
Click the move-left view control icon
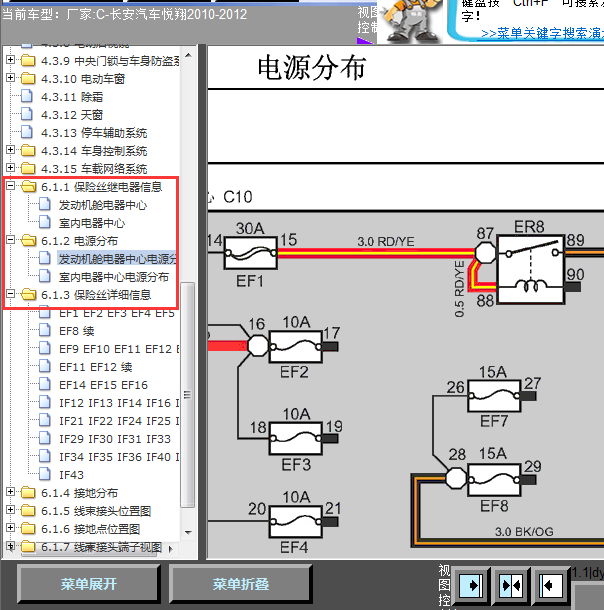[550, 585]
